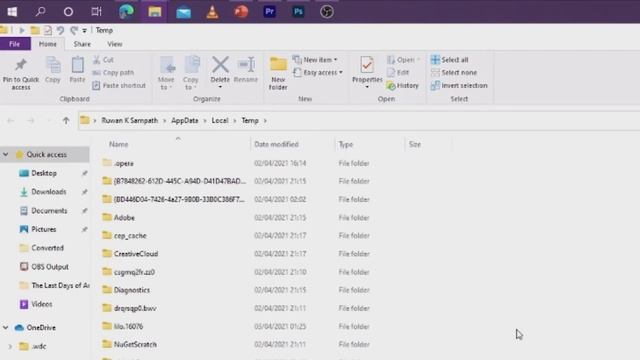The image size is (640, 360).
Task: Click Select all
Action: (449, 60)
